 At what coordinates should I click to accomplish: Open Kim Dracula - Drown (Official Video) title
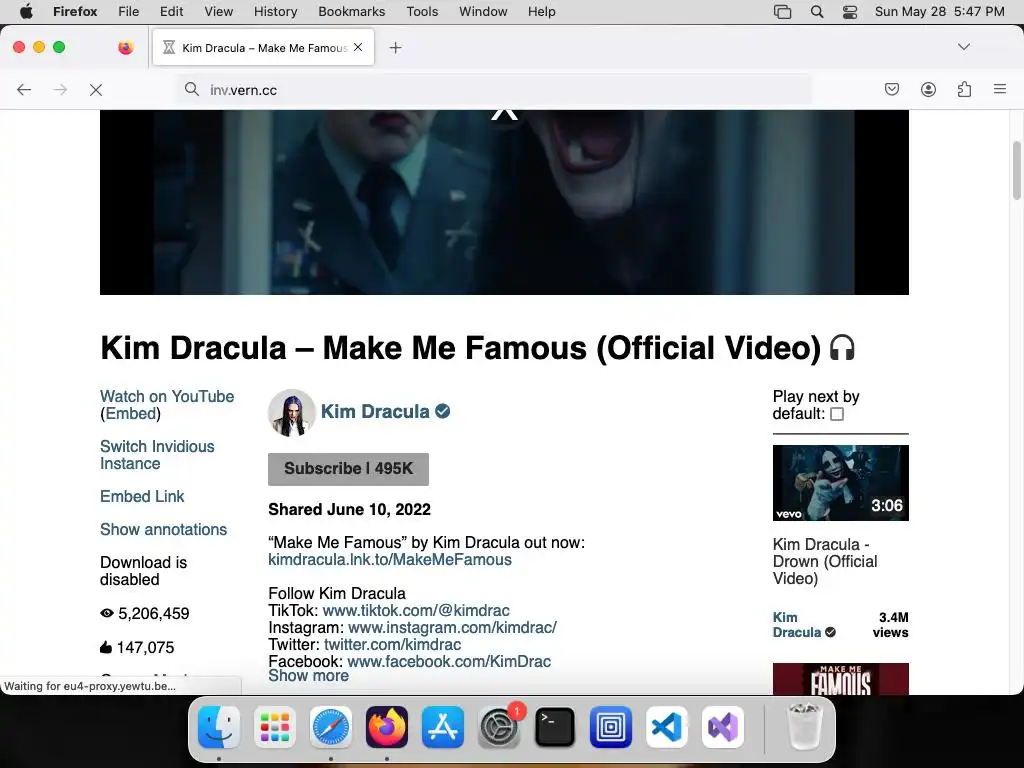825,562
